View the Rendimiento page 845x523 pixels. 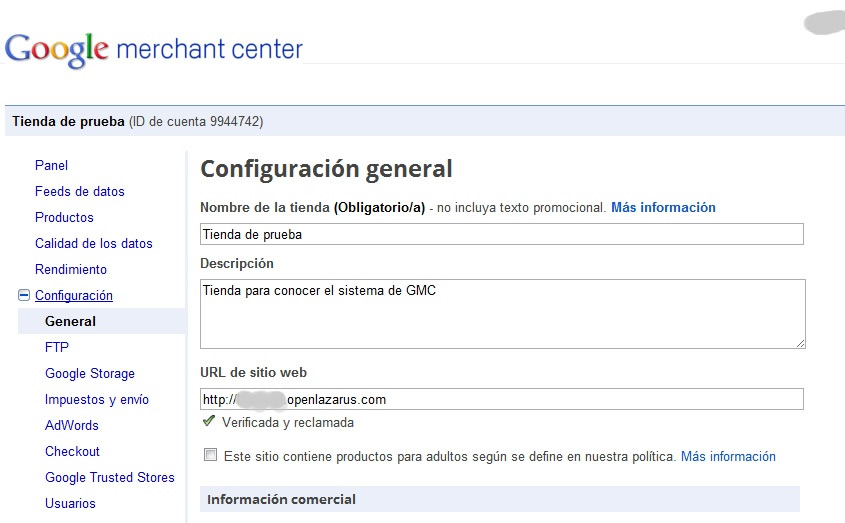pos(71,269)
